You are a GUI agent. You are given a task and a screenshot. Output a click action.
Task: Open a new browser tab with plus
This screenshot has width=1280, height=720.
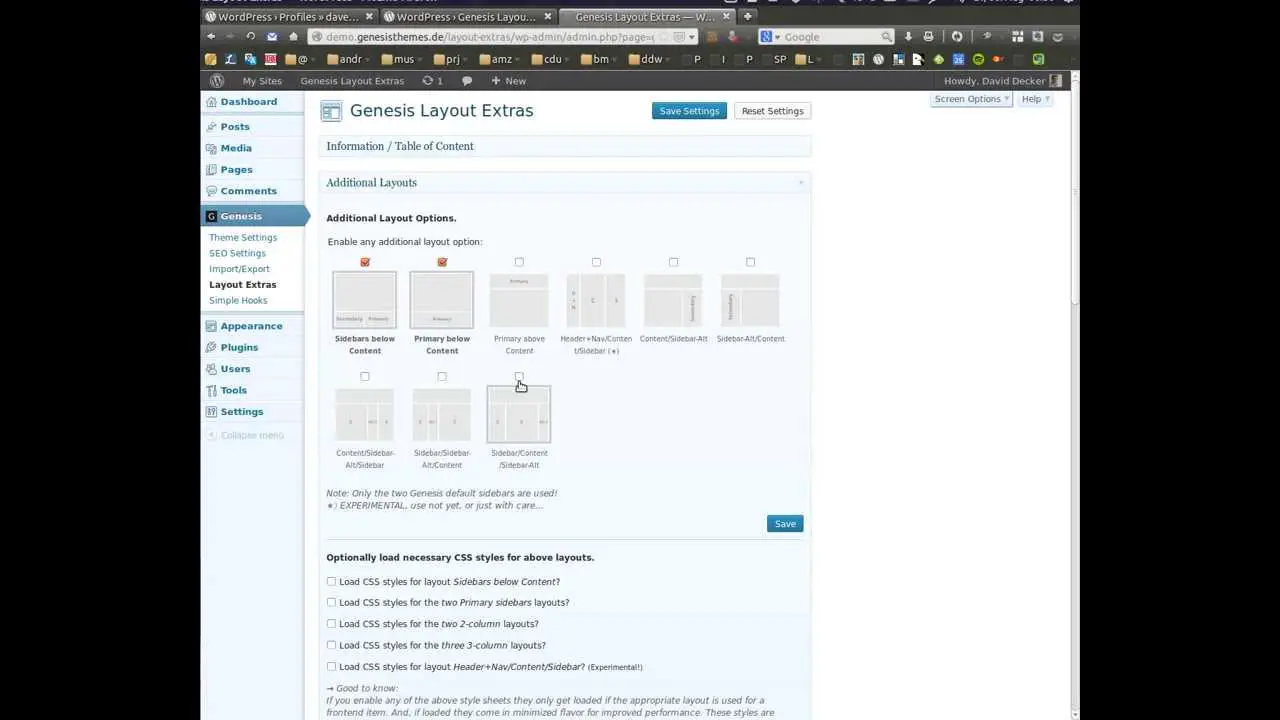(747, 16)
